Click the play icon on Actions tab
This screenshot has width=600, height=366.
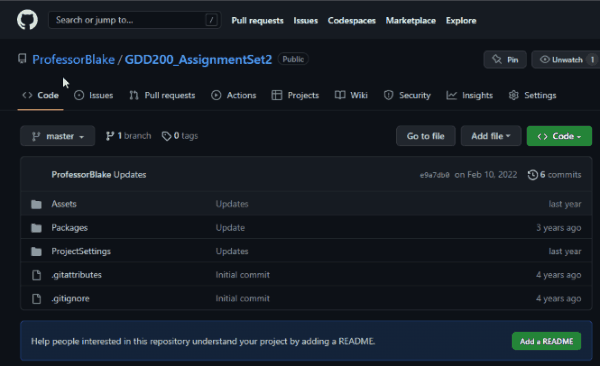(x=216, y=95)
